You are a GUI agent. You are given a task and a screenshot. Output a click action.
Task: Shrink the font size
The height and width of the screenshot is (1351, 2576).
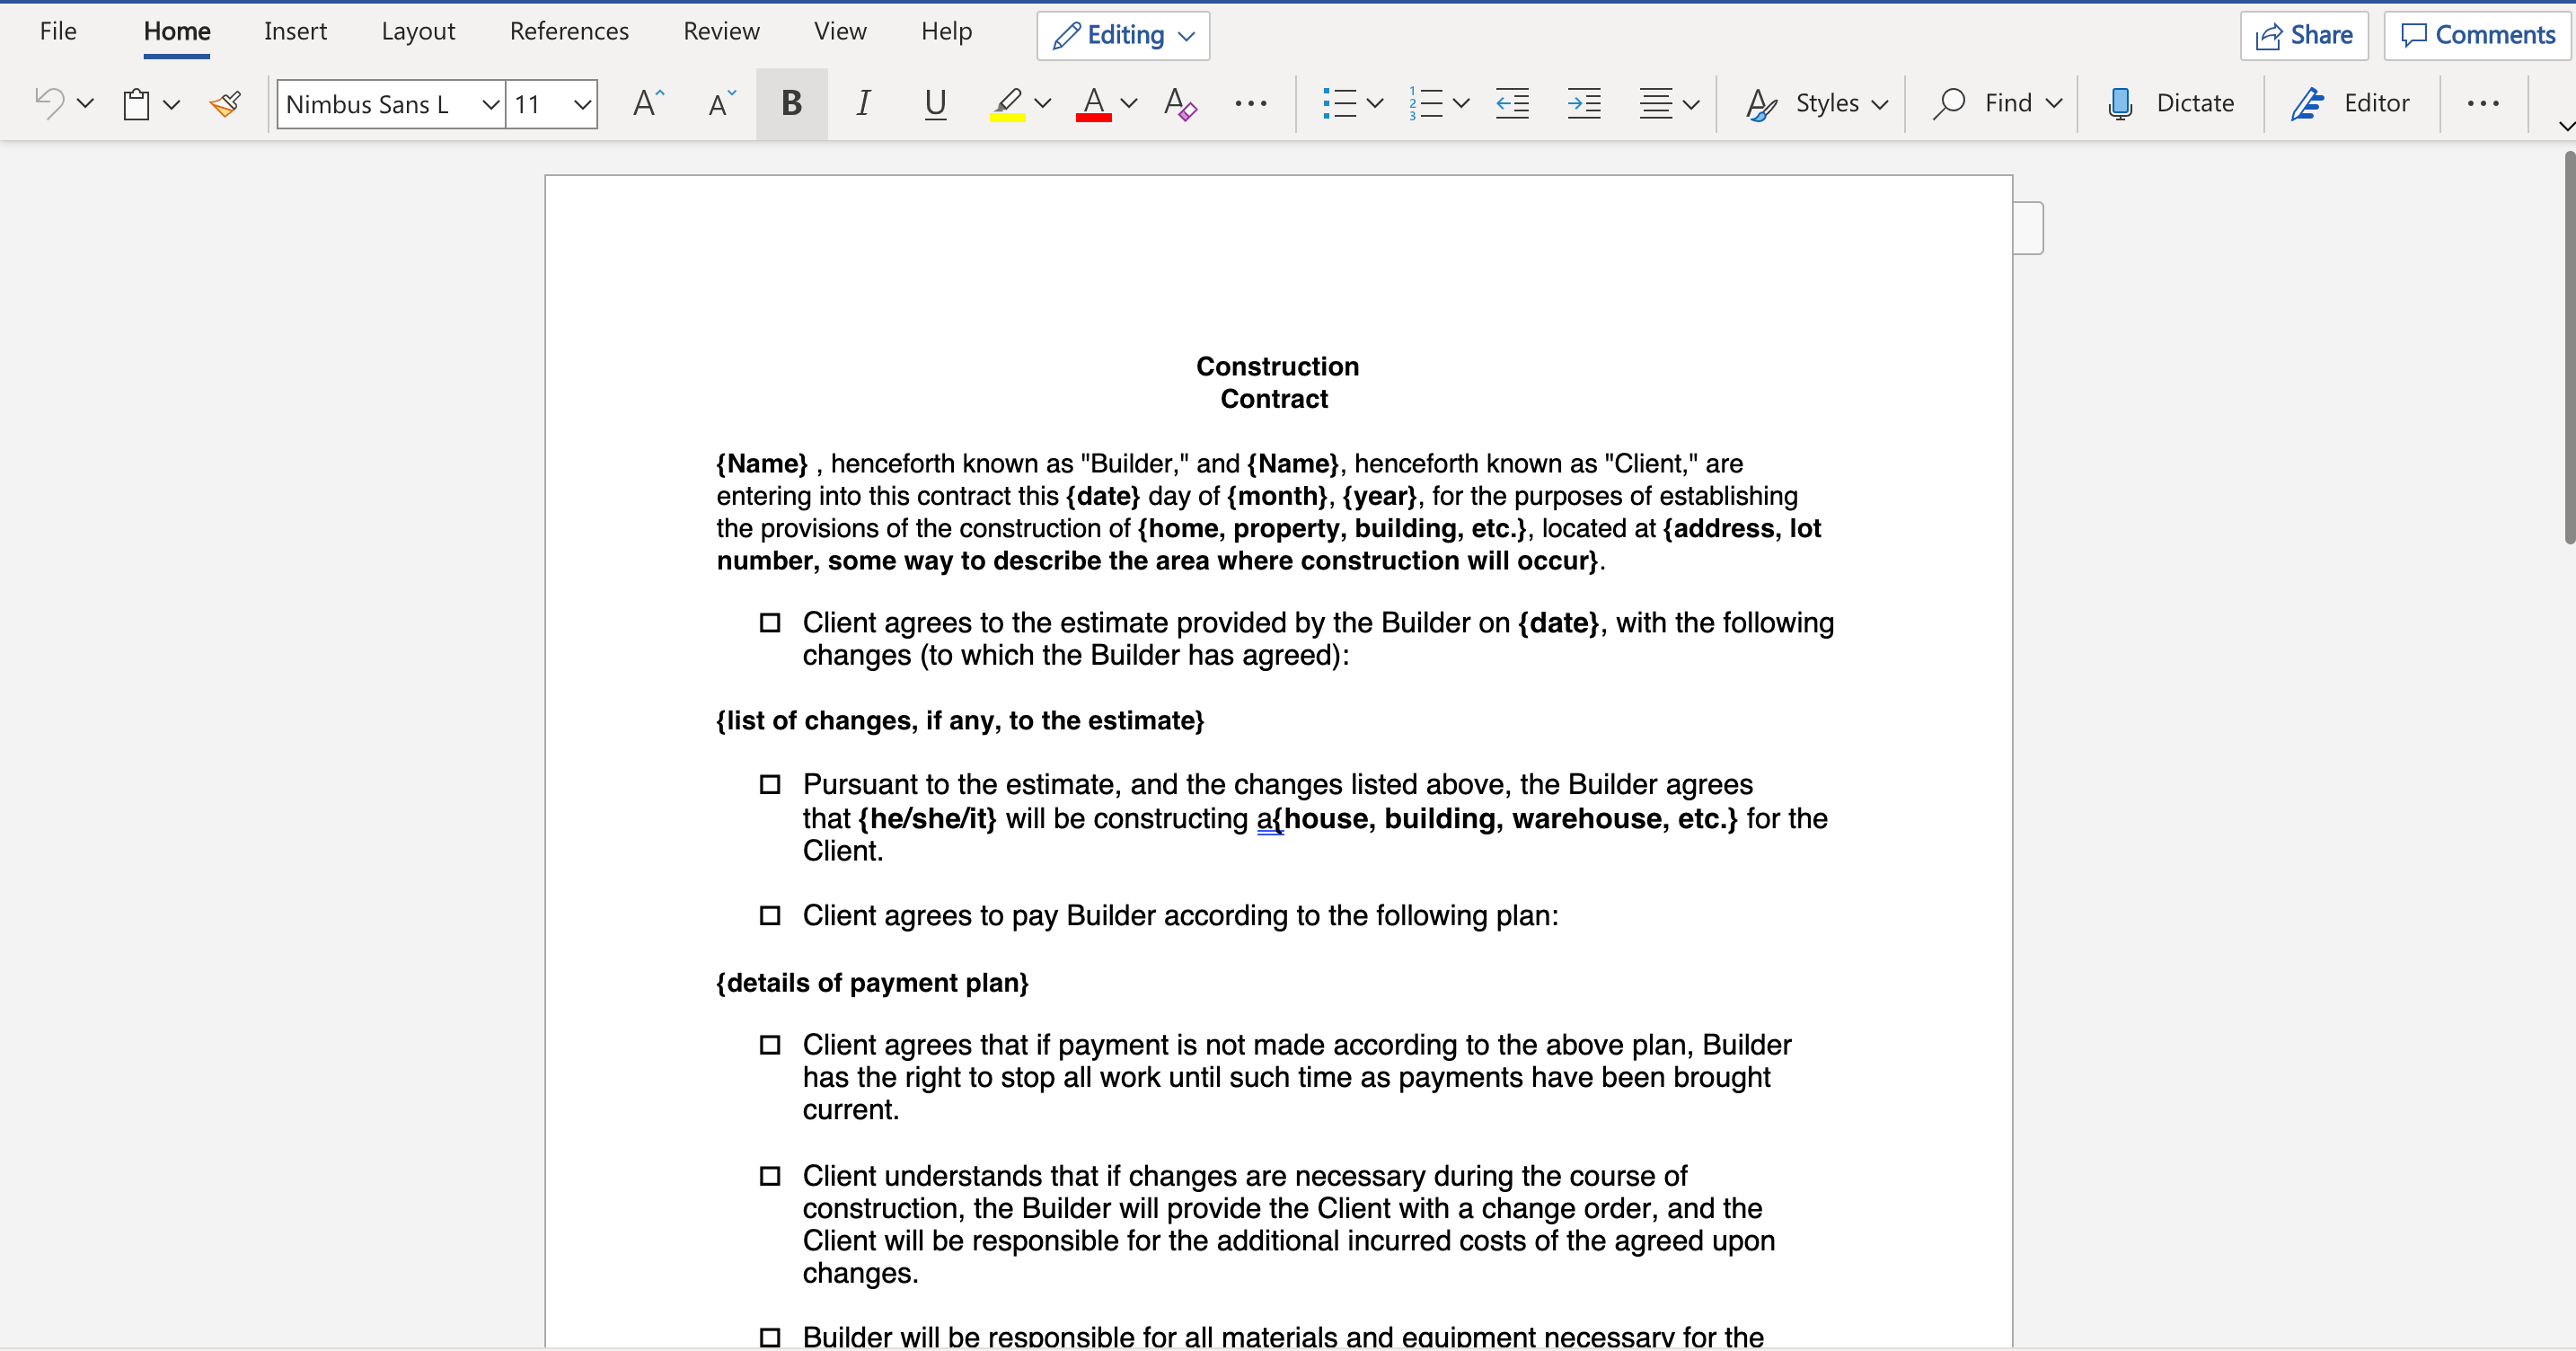720,103
